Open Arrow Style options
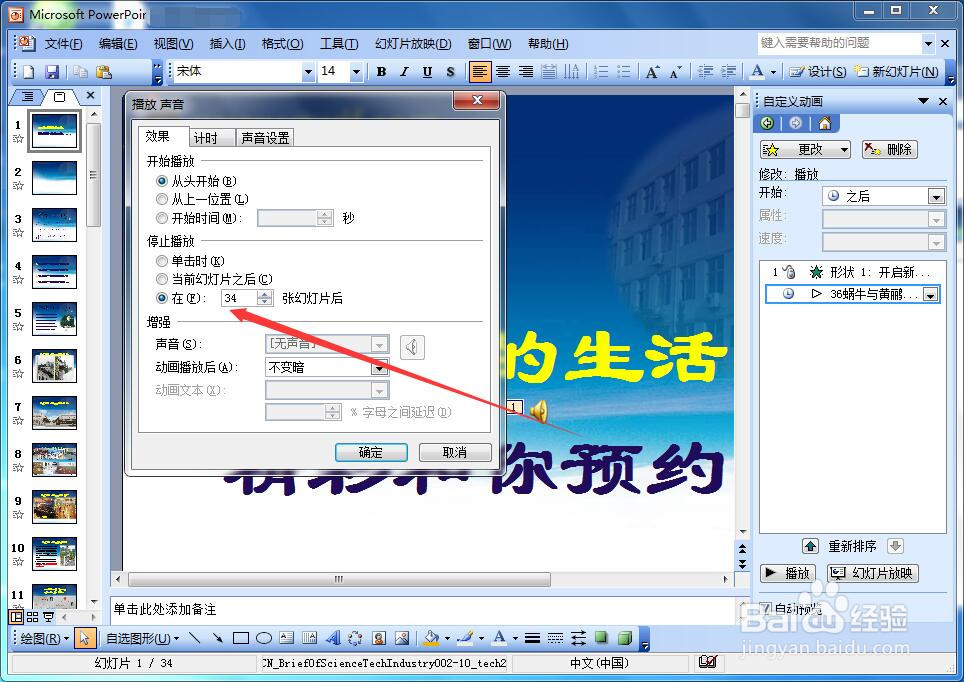Image resolution: width=964 pixels, height=682 pixels. (578, 638)
